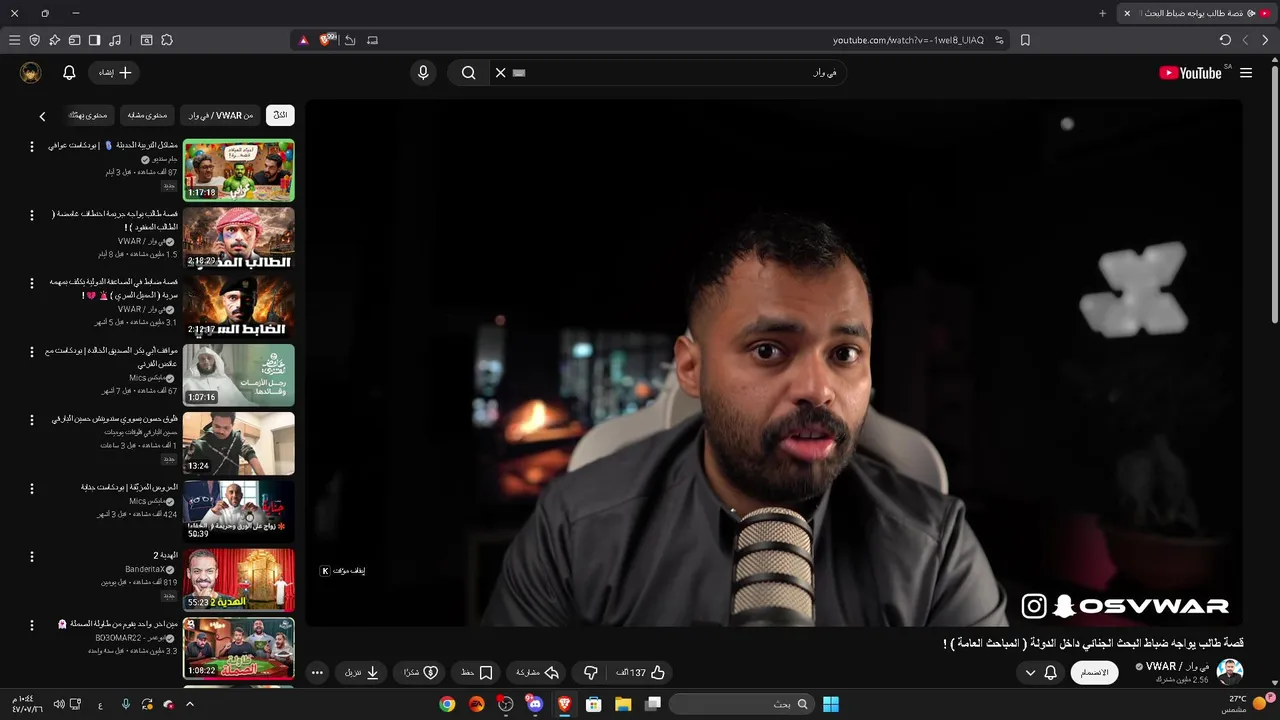Open the tab search toolbar icon

coord(146,40)
